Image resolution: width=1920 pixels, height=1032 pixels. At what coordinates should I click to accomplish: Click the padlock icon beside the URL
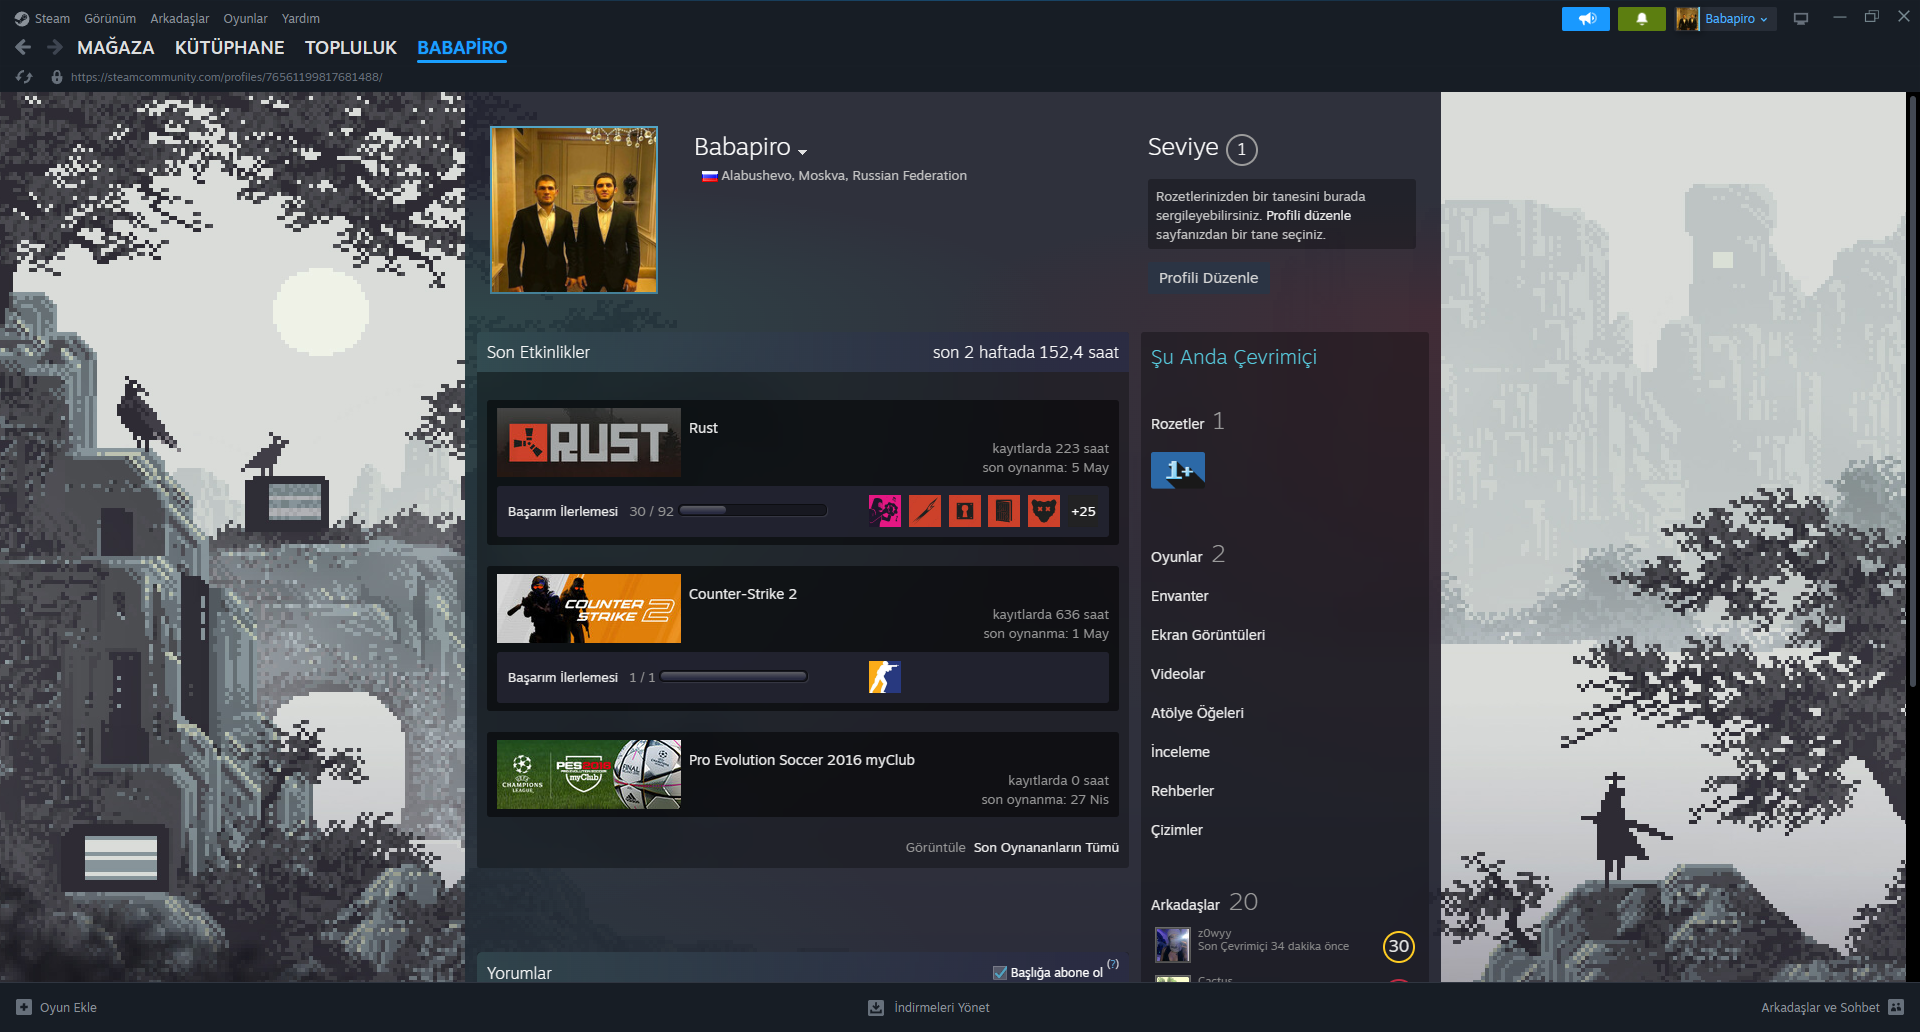(57, 77)
